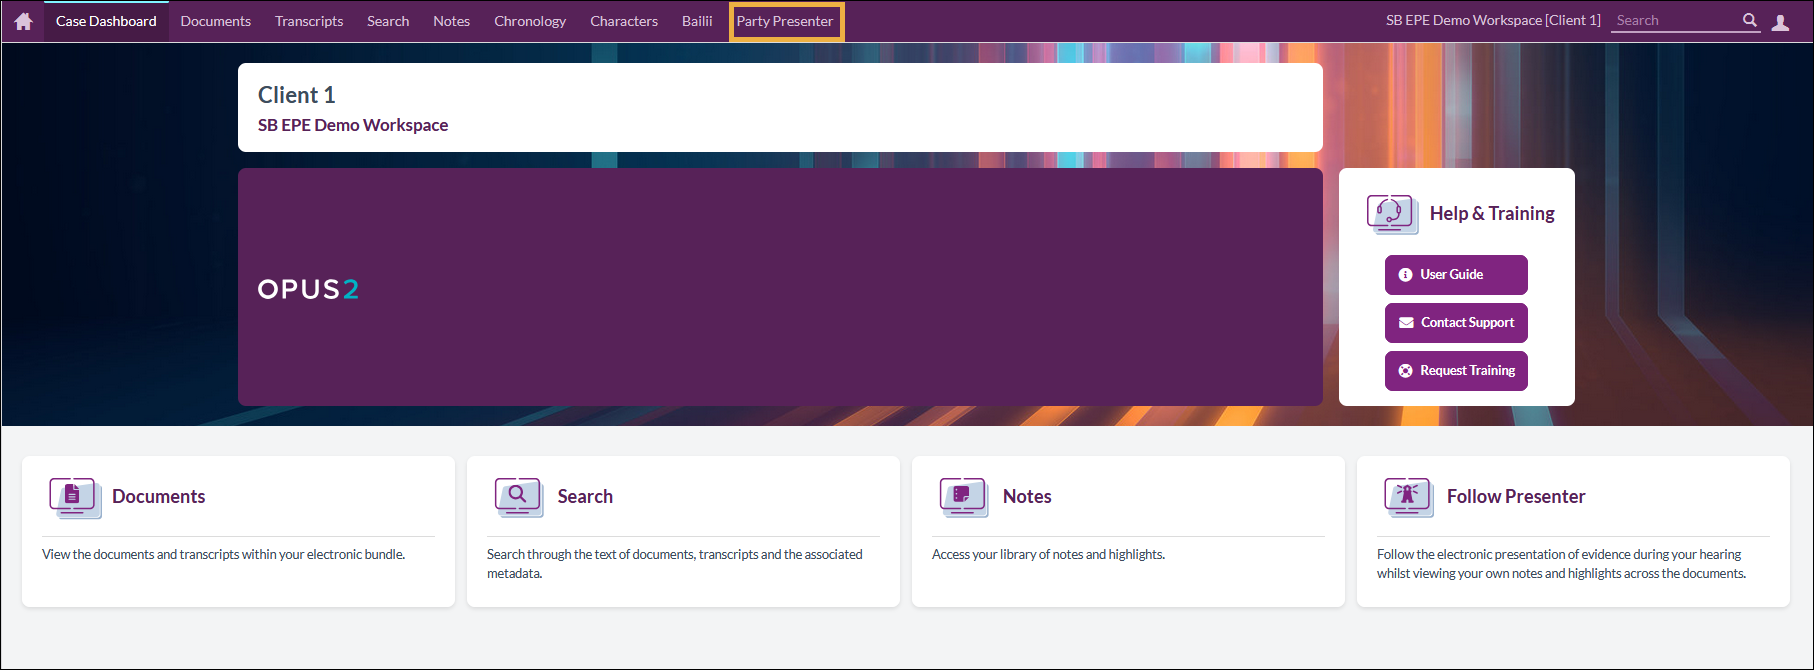Click the Follow Presenter lighthouse icon
This screenshot has height=670, width=1814.
tap(1409, 497)
